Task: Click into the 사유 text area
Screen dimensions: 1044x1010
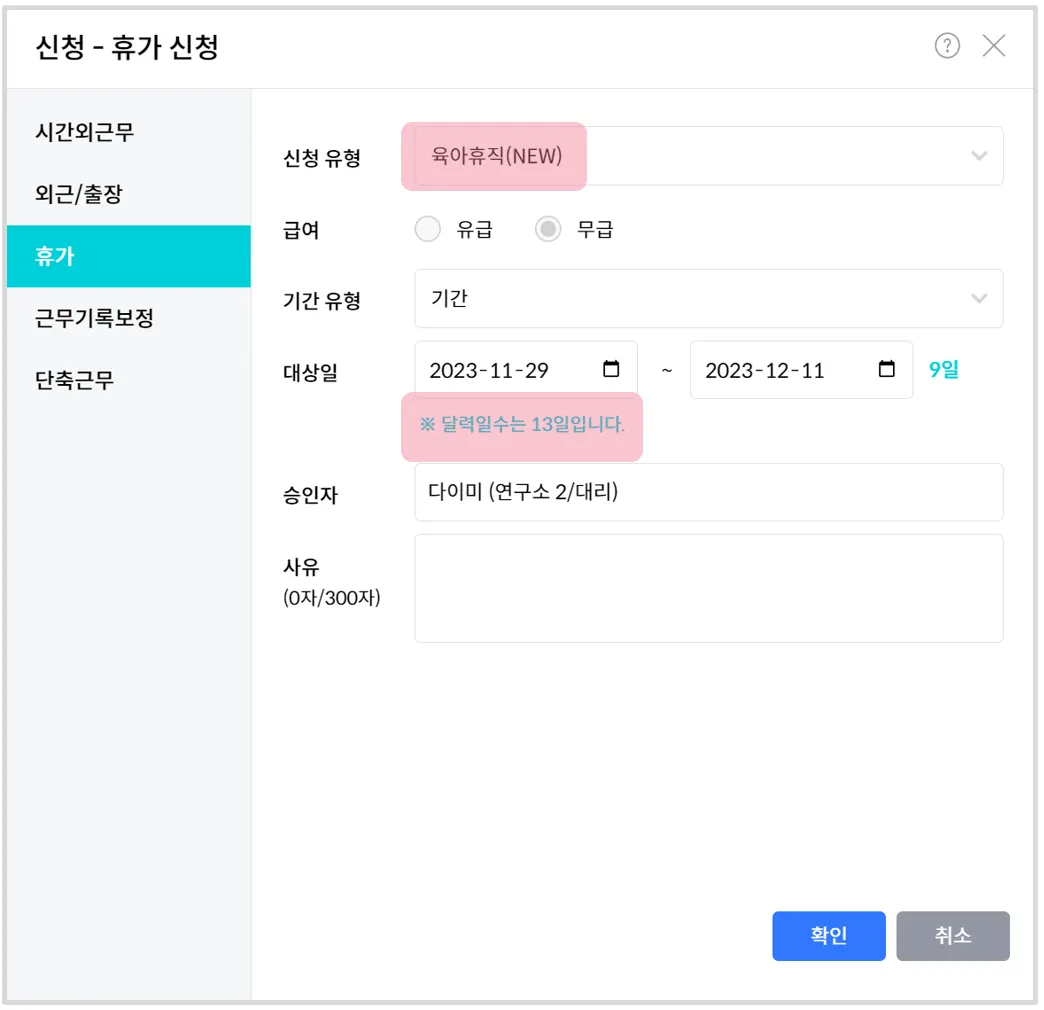Action: point(708,588)
